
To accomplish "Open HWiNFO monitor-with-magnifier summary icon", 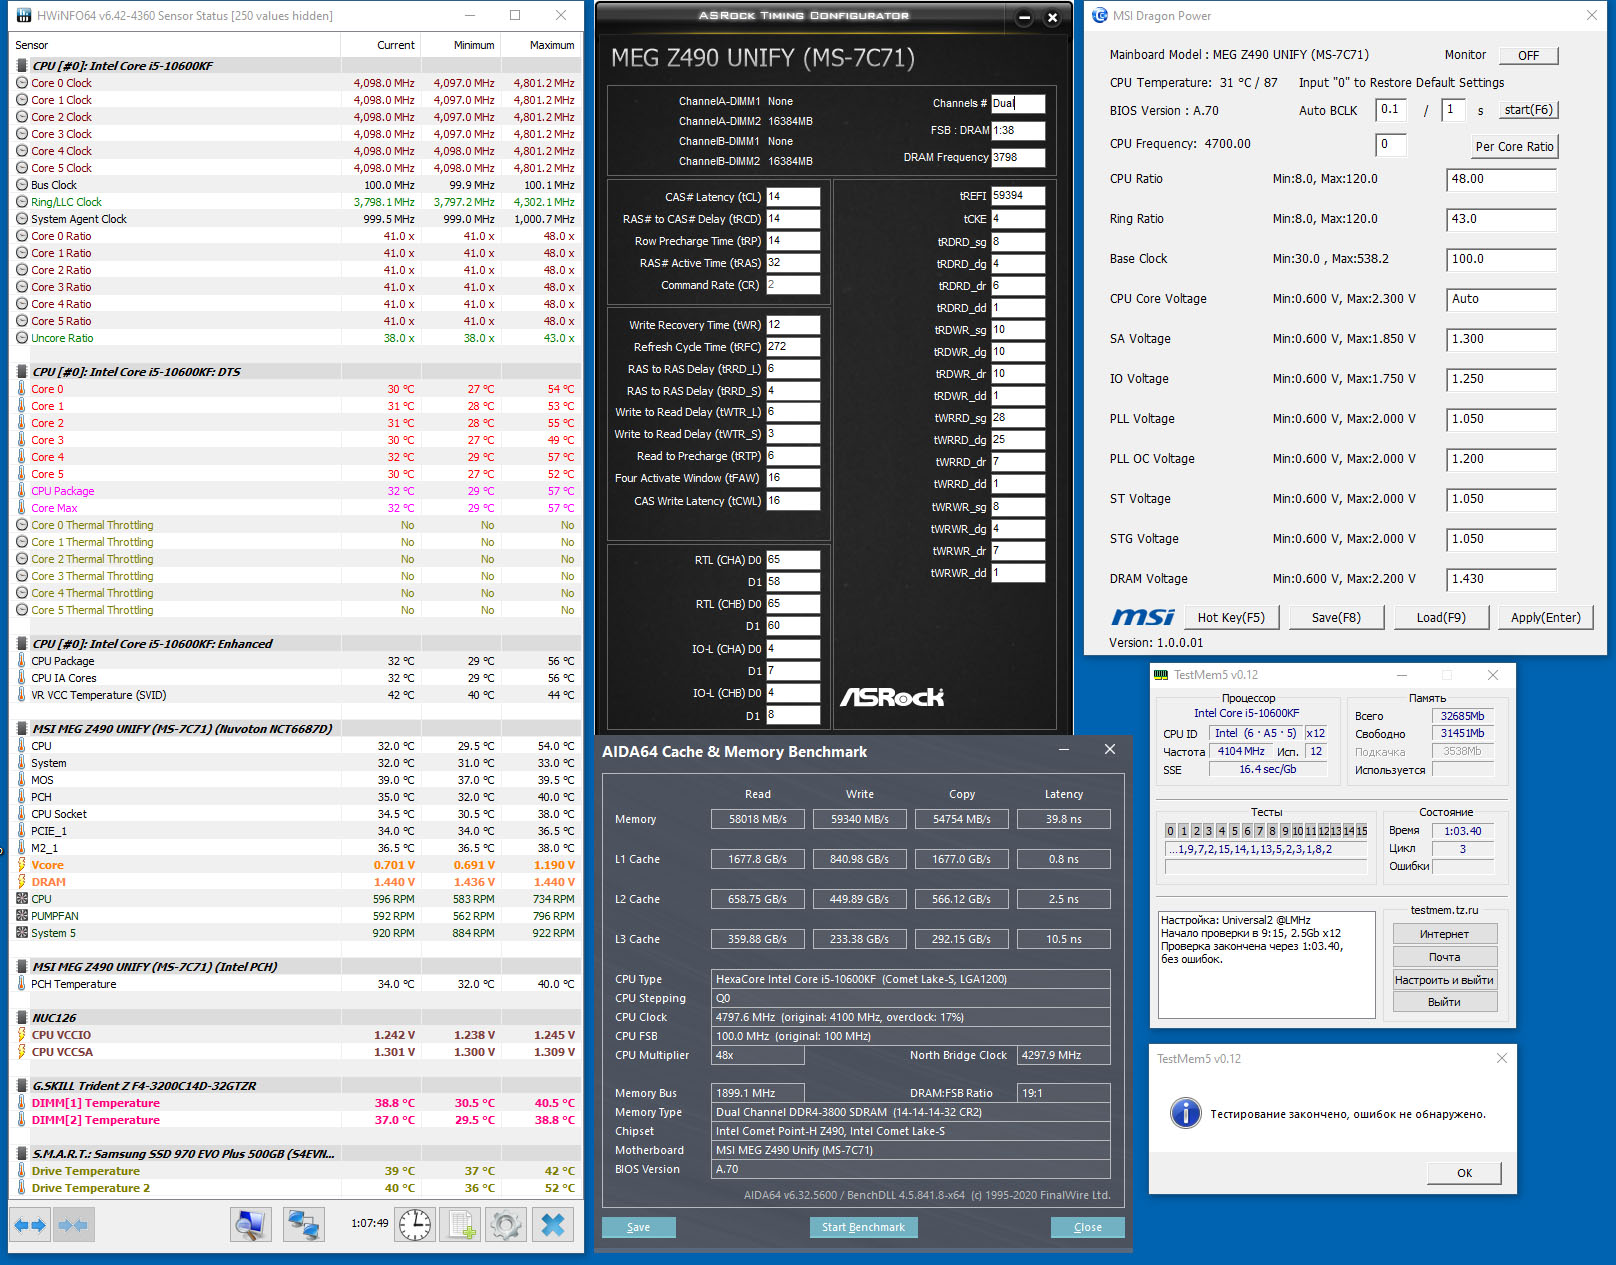I will 250,1225.
